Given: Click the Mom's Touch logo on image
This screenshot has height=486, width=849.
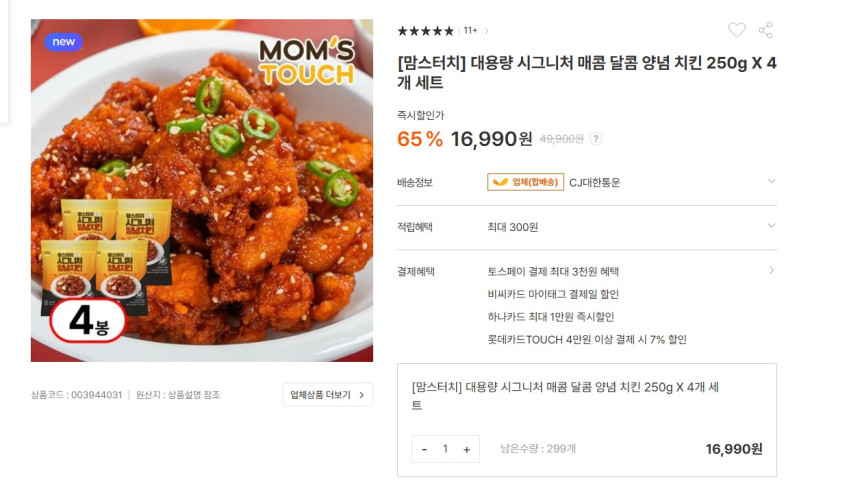Looking at the screenshot, I should (306, 62).
